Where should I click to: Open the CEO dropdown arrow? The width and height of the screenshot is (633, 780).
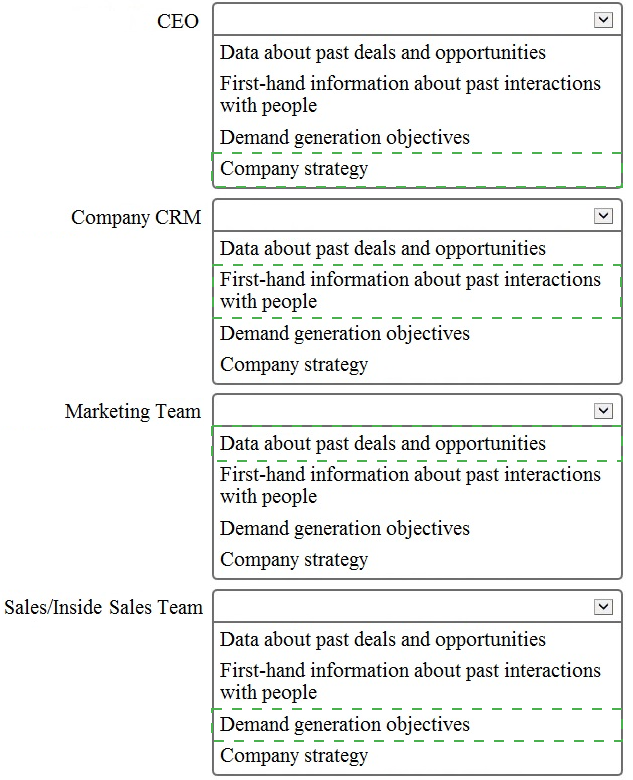pos(603,20)
